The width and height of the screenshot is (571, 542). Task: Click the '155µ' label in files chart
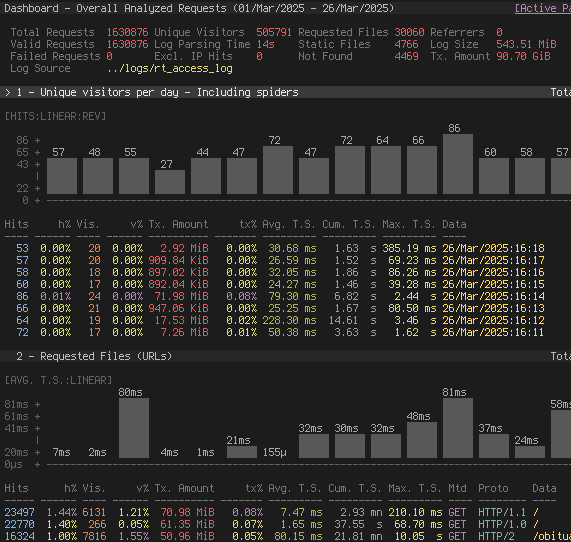[275, 452]
